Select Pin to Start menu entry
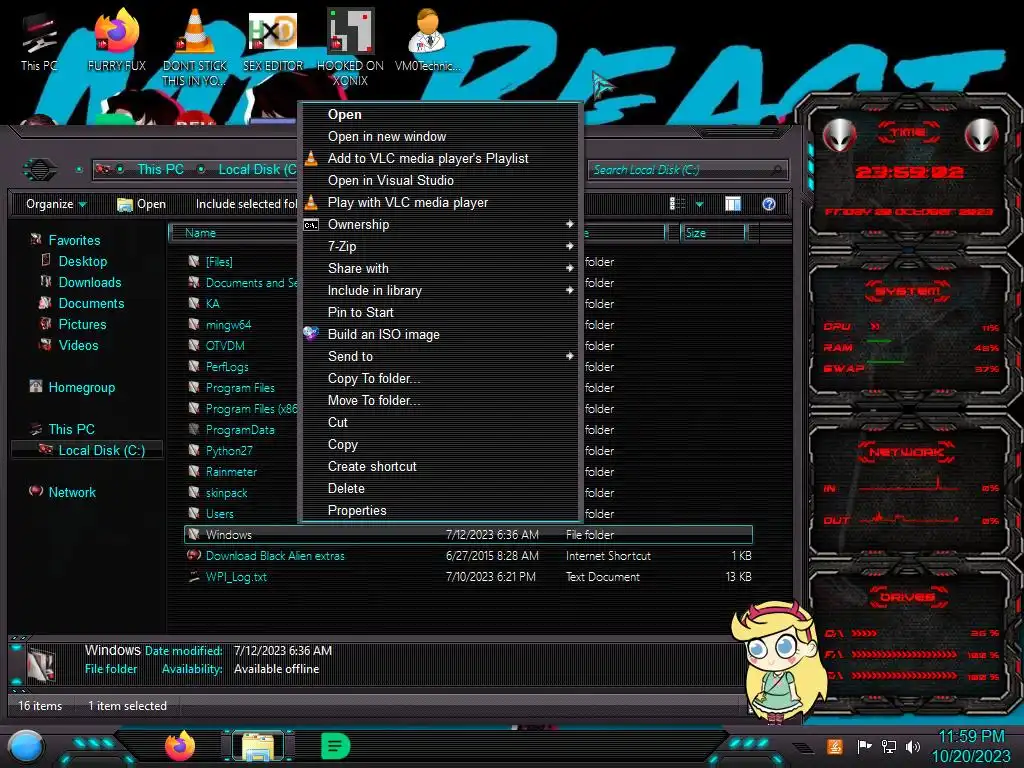 [x=441, y=312]
